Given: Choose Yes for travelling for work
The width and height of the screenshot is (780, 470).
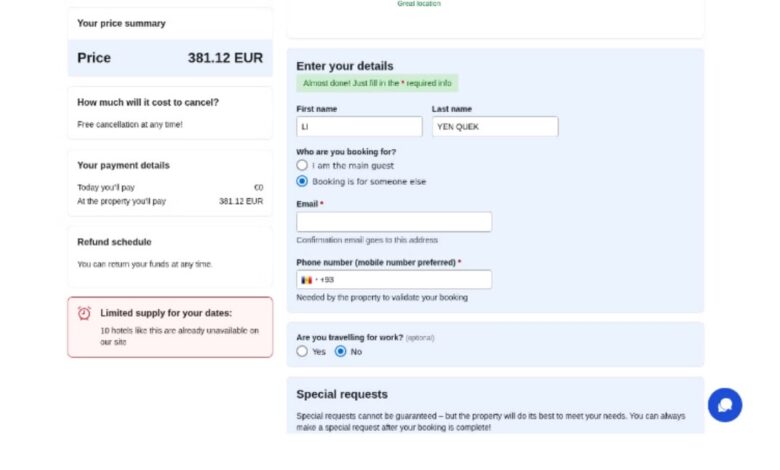Looking at the screenshot, I should (x=302, y=351).
